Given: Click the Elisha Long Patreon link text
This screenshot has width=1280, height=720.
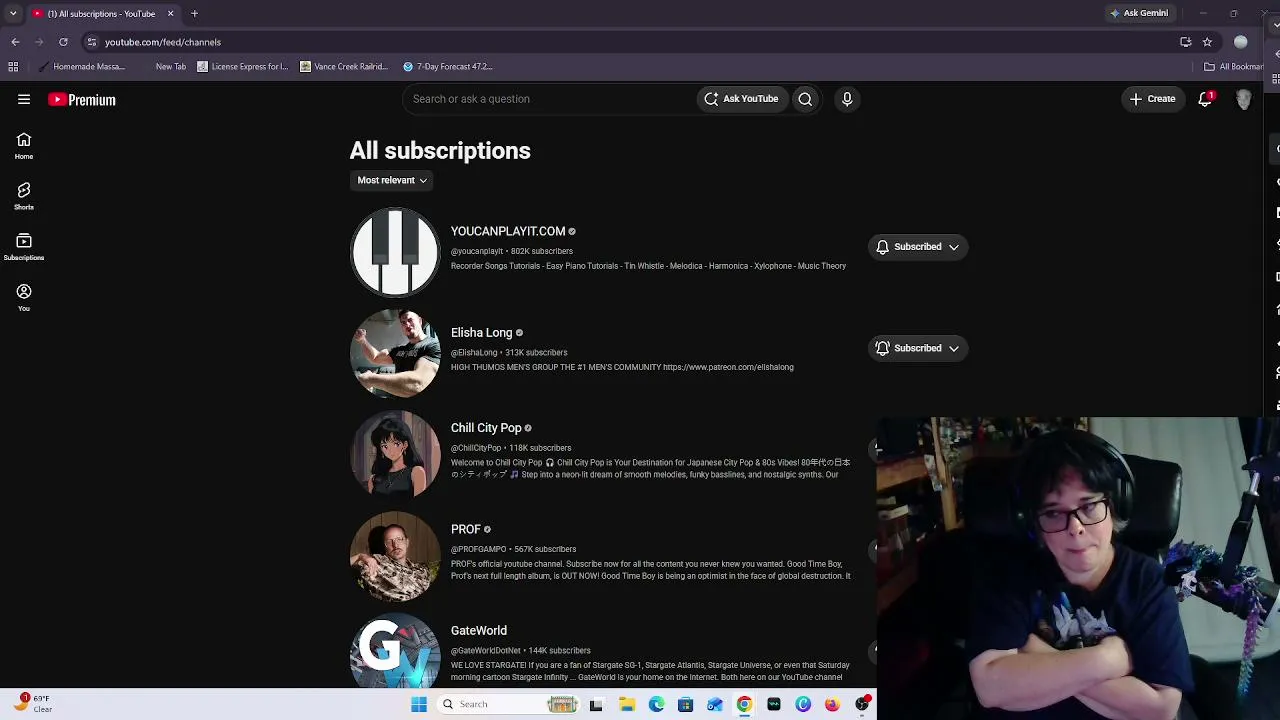Looking at the screenshot, I should tap(728, 367).
